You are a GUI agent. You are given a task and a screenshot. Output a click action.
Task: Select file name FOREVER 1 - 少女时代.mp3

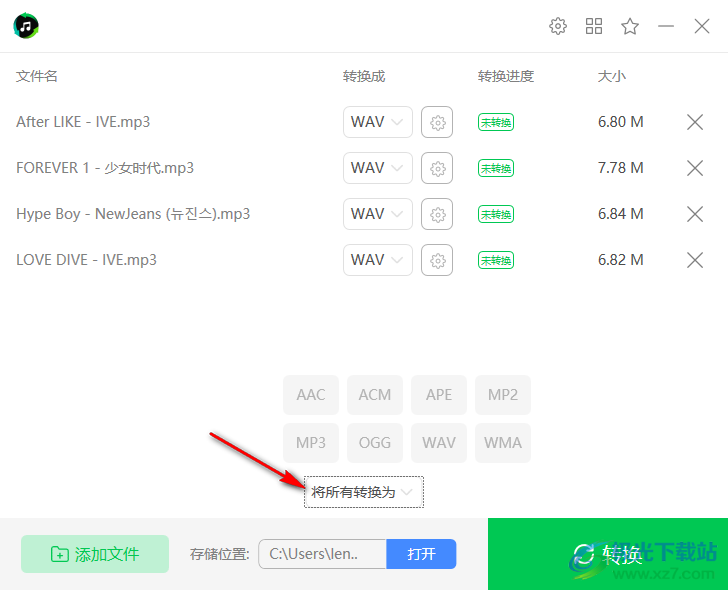[105, 168]
